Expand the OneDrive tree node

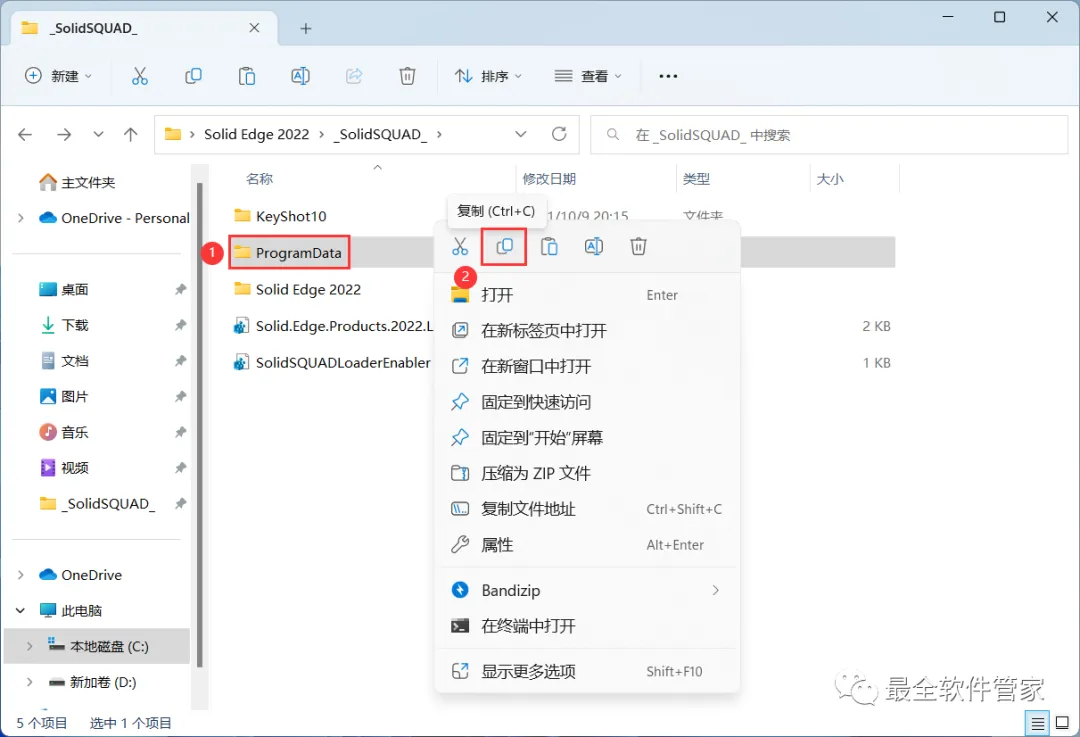(x=21, y=575)
